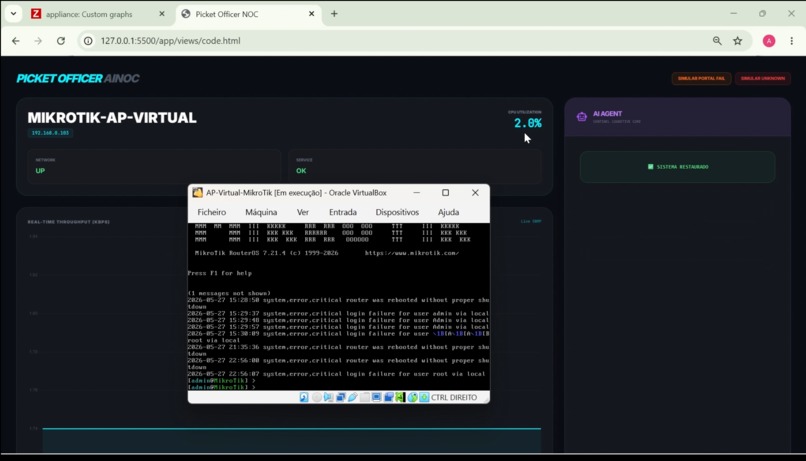
Task: Minimize the VirtualBox window
Action: pyautogui.click(x=416, y=193)
